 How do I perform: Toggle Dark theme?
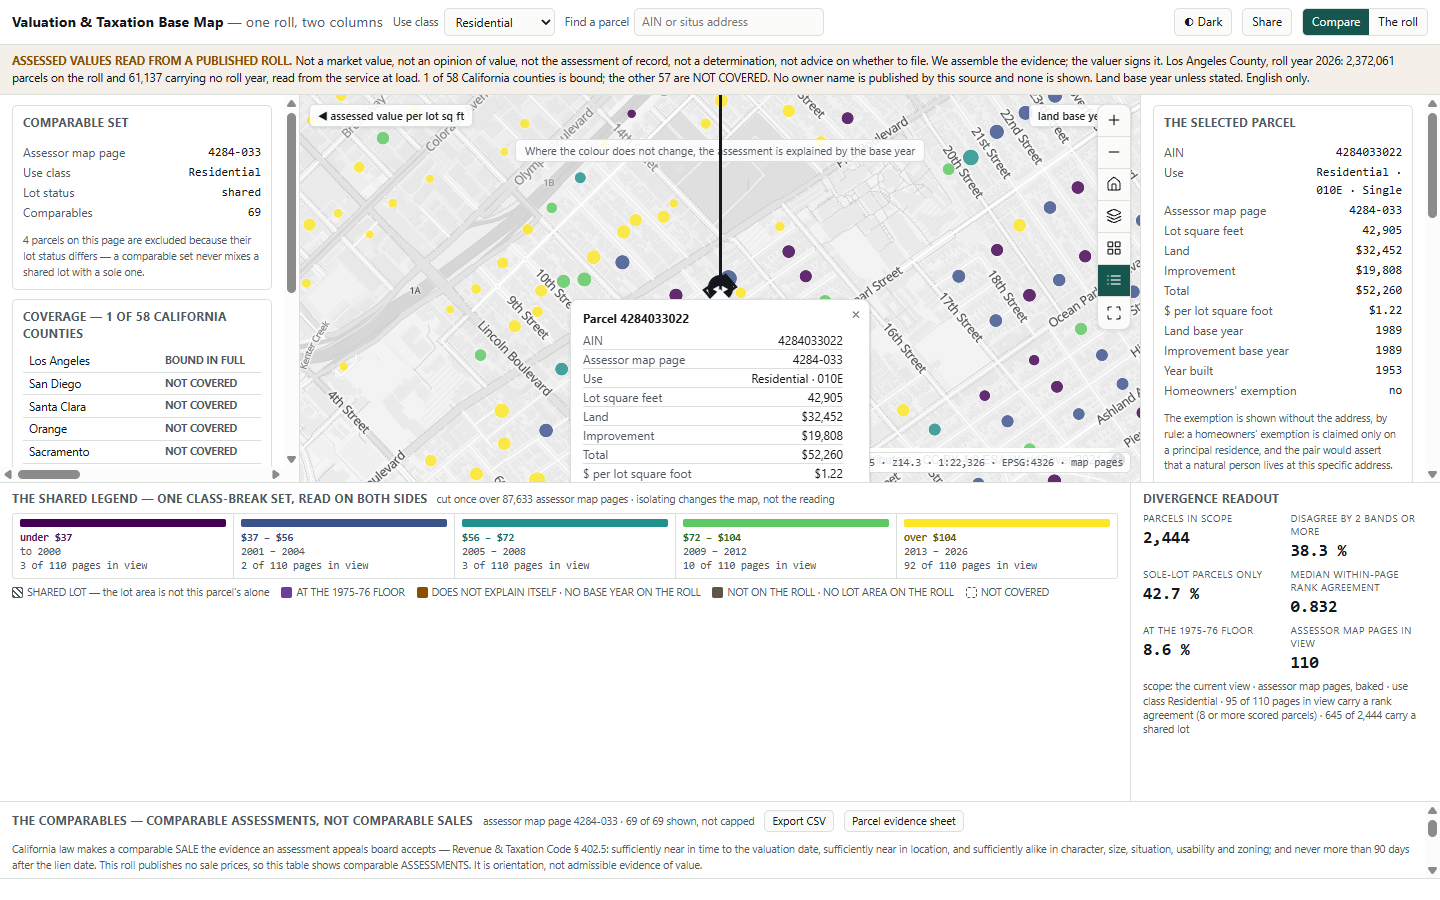click(1203, 22)
